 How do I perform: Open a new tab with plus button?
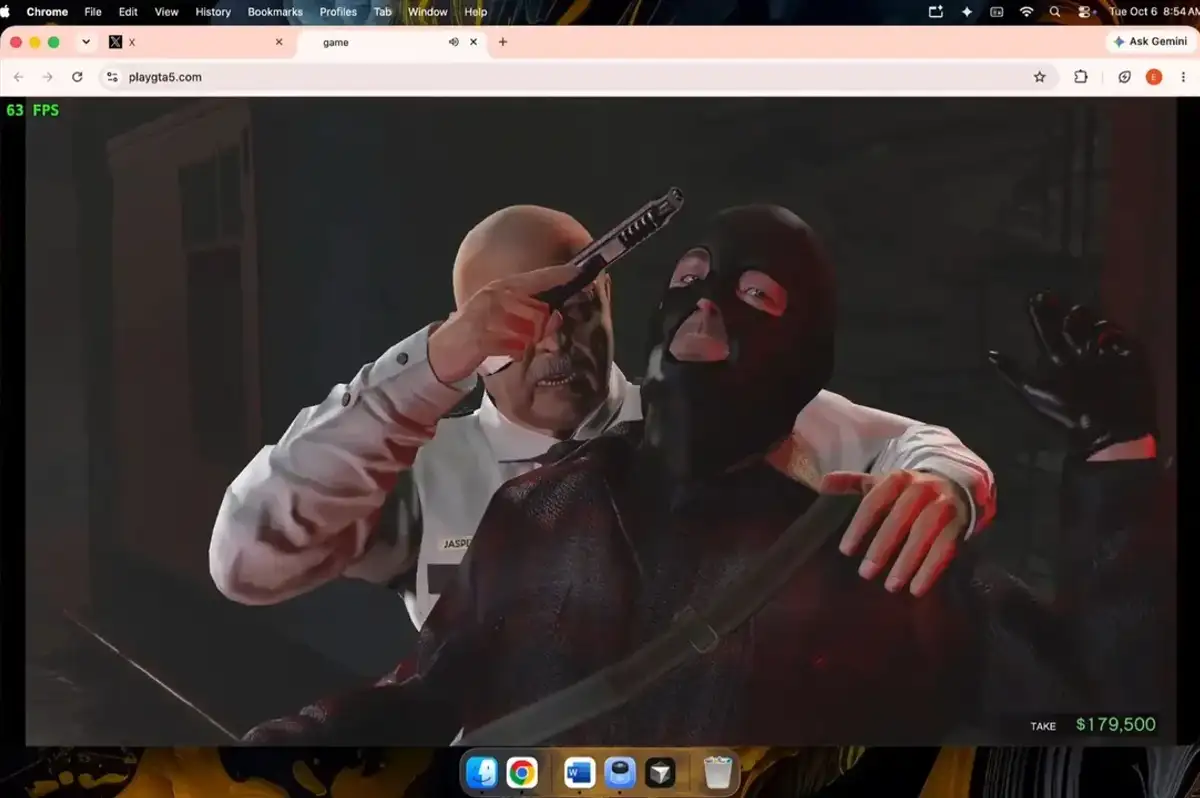(x=503, y=42)
